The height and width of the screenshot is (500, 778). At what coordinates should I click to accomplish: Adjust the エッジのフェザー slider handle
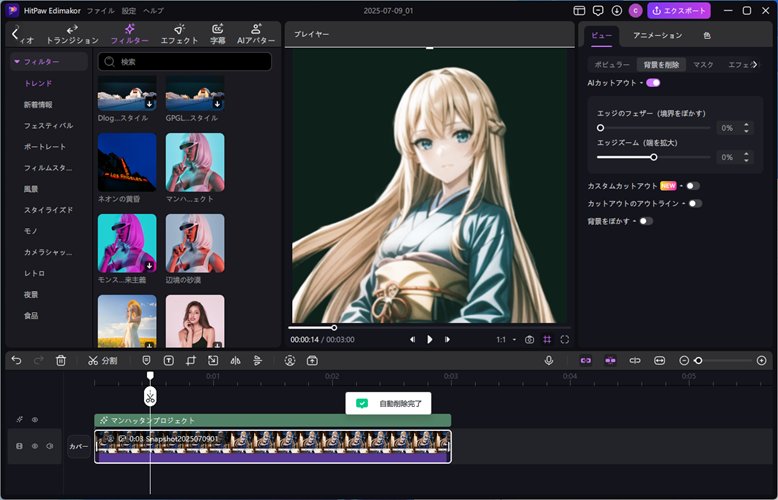pos(600,128)
